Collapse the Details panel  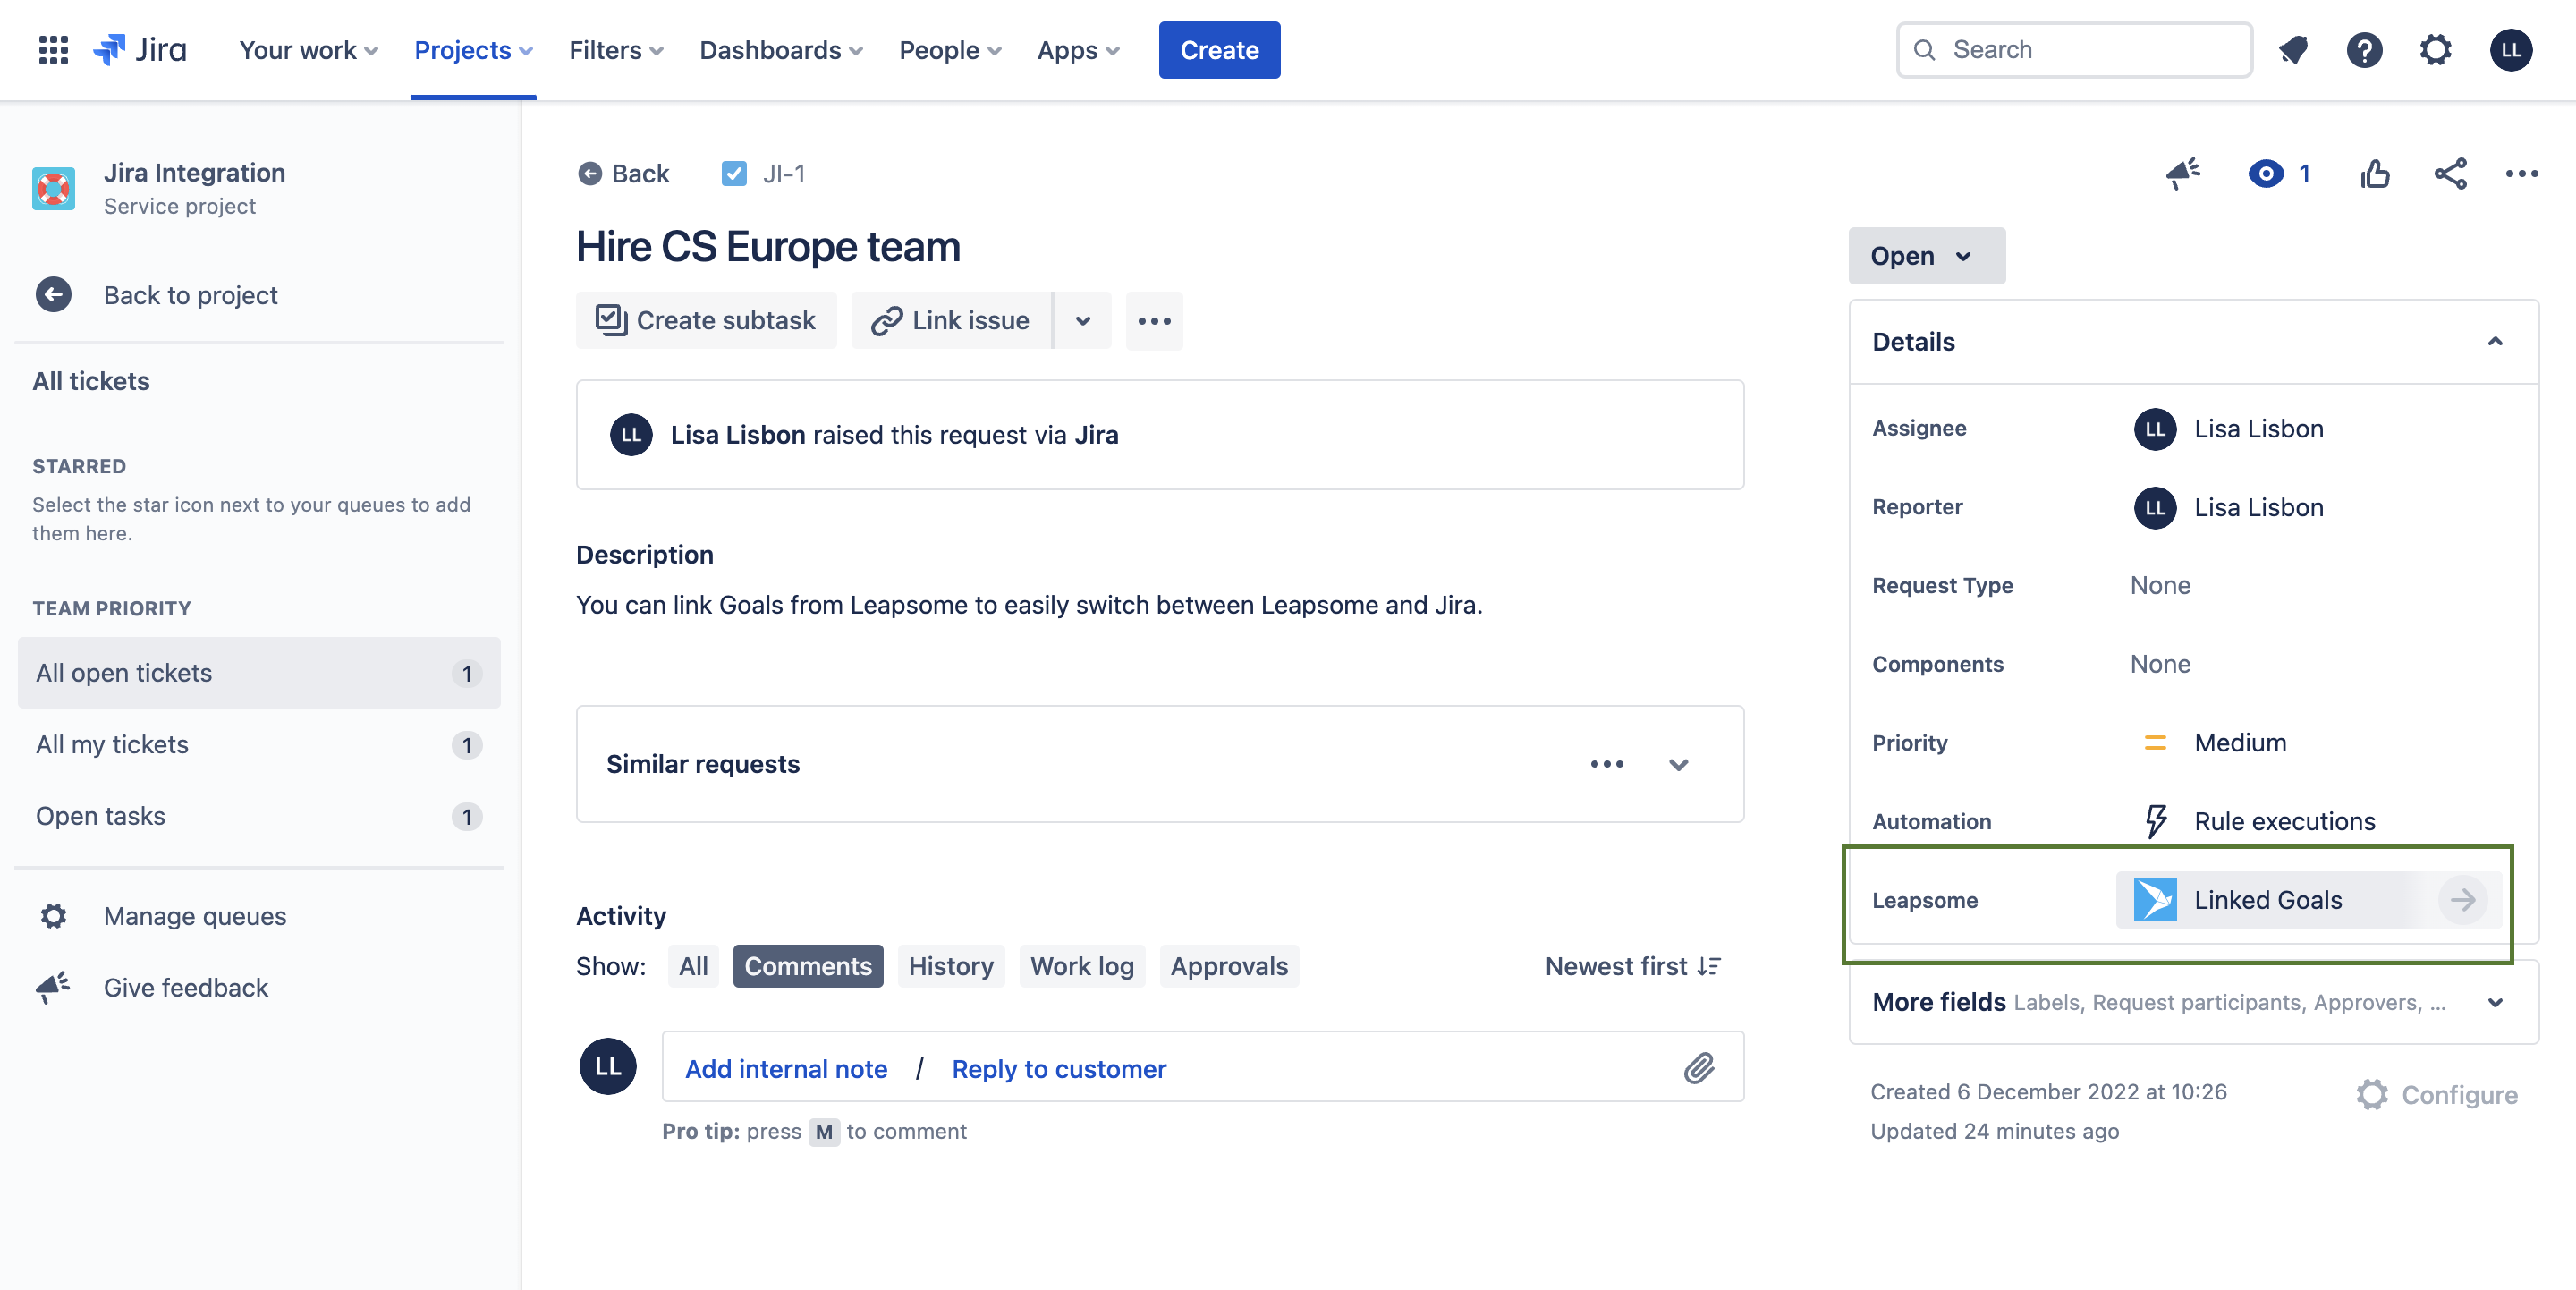[2495, 342]
